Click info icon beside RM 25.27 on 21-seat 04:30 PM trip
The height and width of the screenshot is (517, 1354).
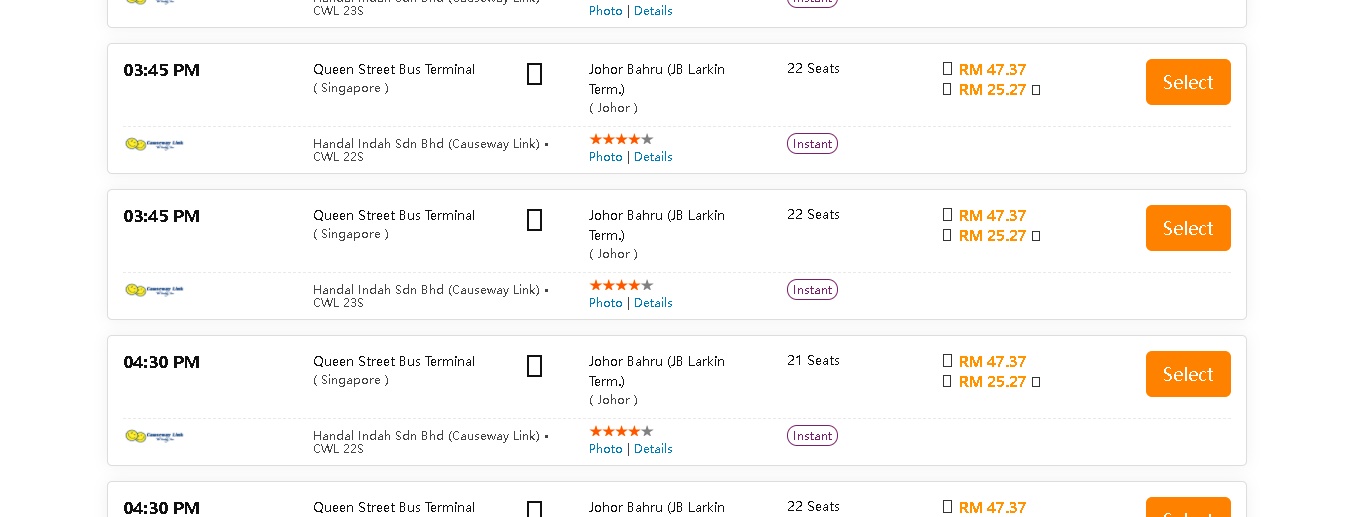click(x=1036, y=382)
